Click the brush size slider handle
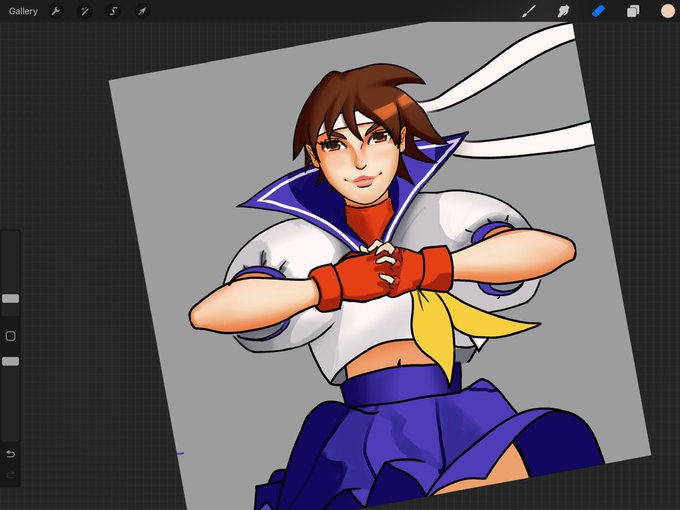Image resolution: width=680 pixels, height=510 pixels. 10,298
